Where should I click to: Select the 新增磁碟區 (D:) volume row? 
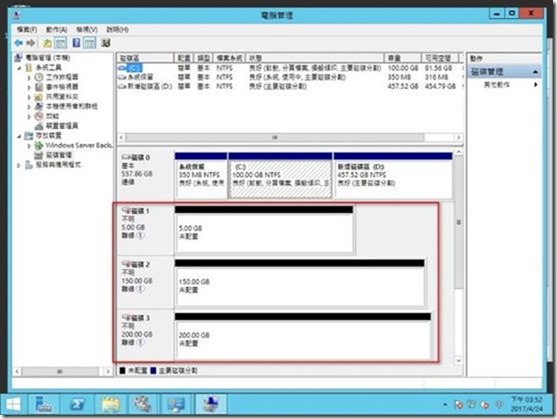coord(290,86)
